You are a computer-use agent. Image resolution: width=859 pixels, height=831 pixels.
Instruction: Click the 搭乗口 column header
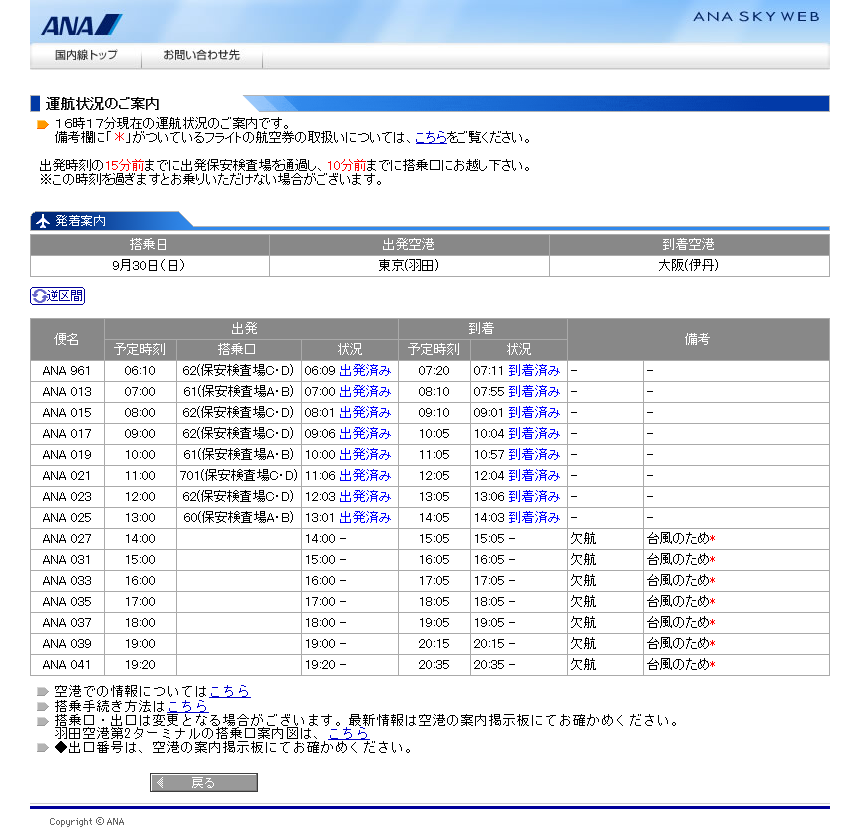tap(238, 349)
